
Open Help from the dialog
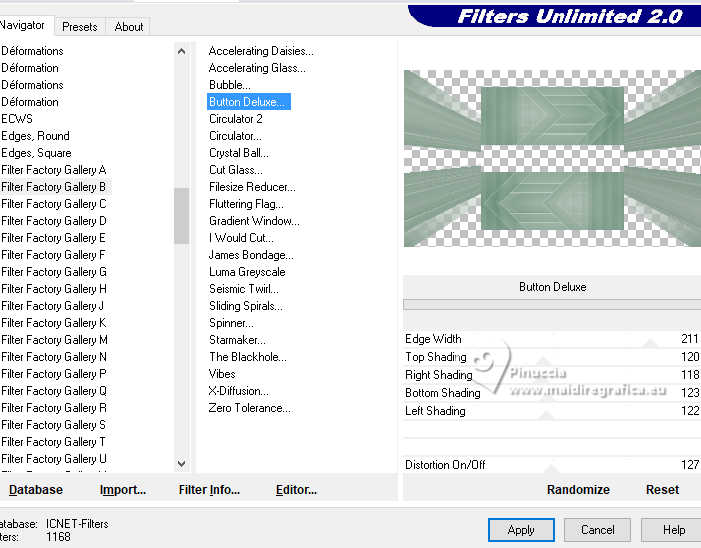673,530
